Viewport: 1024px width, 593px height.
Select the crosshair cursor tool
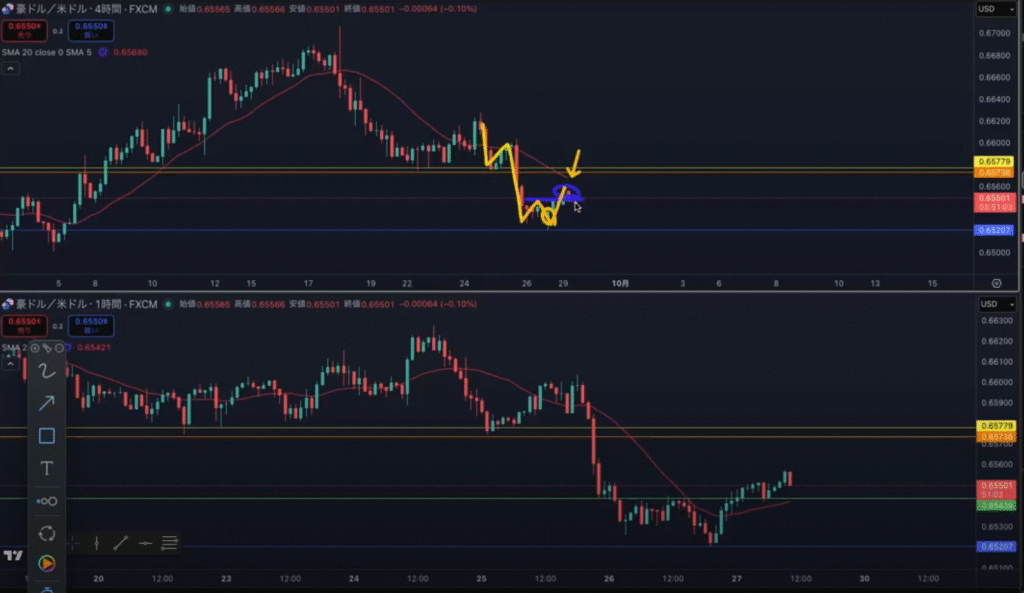(x=74, y=543)
